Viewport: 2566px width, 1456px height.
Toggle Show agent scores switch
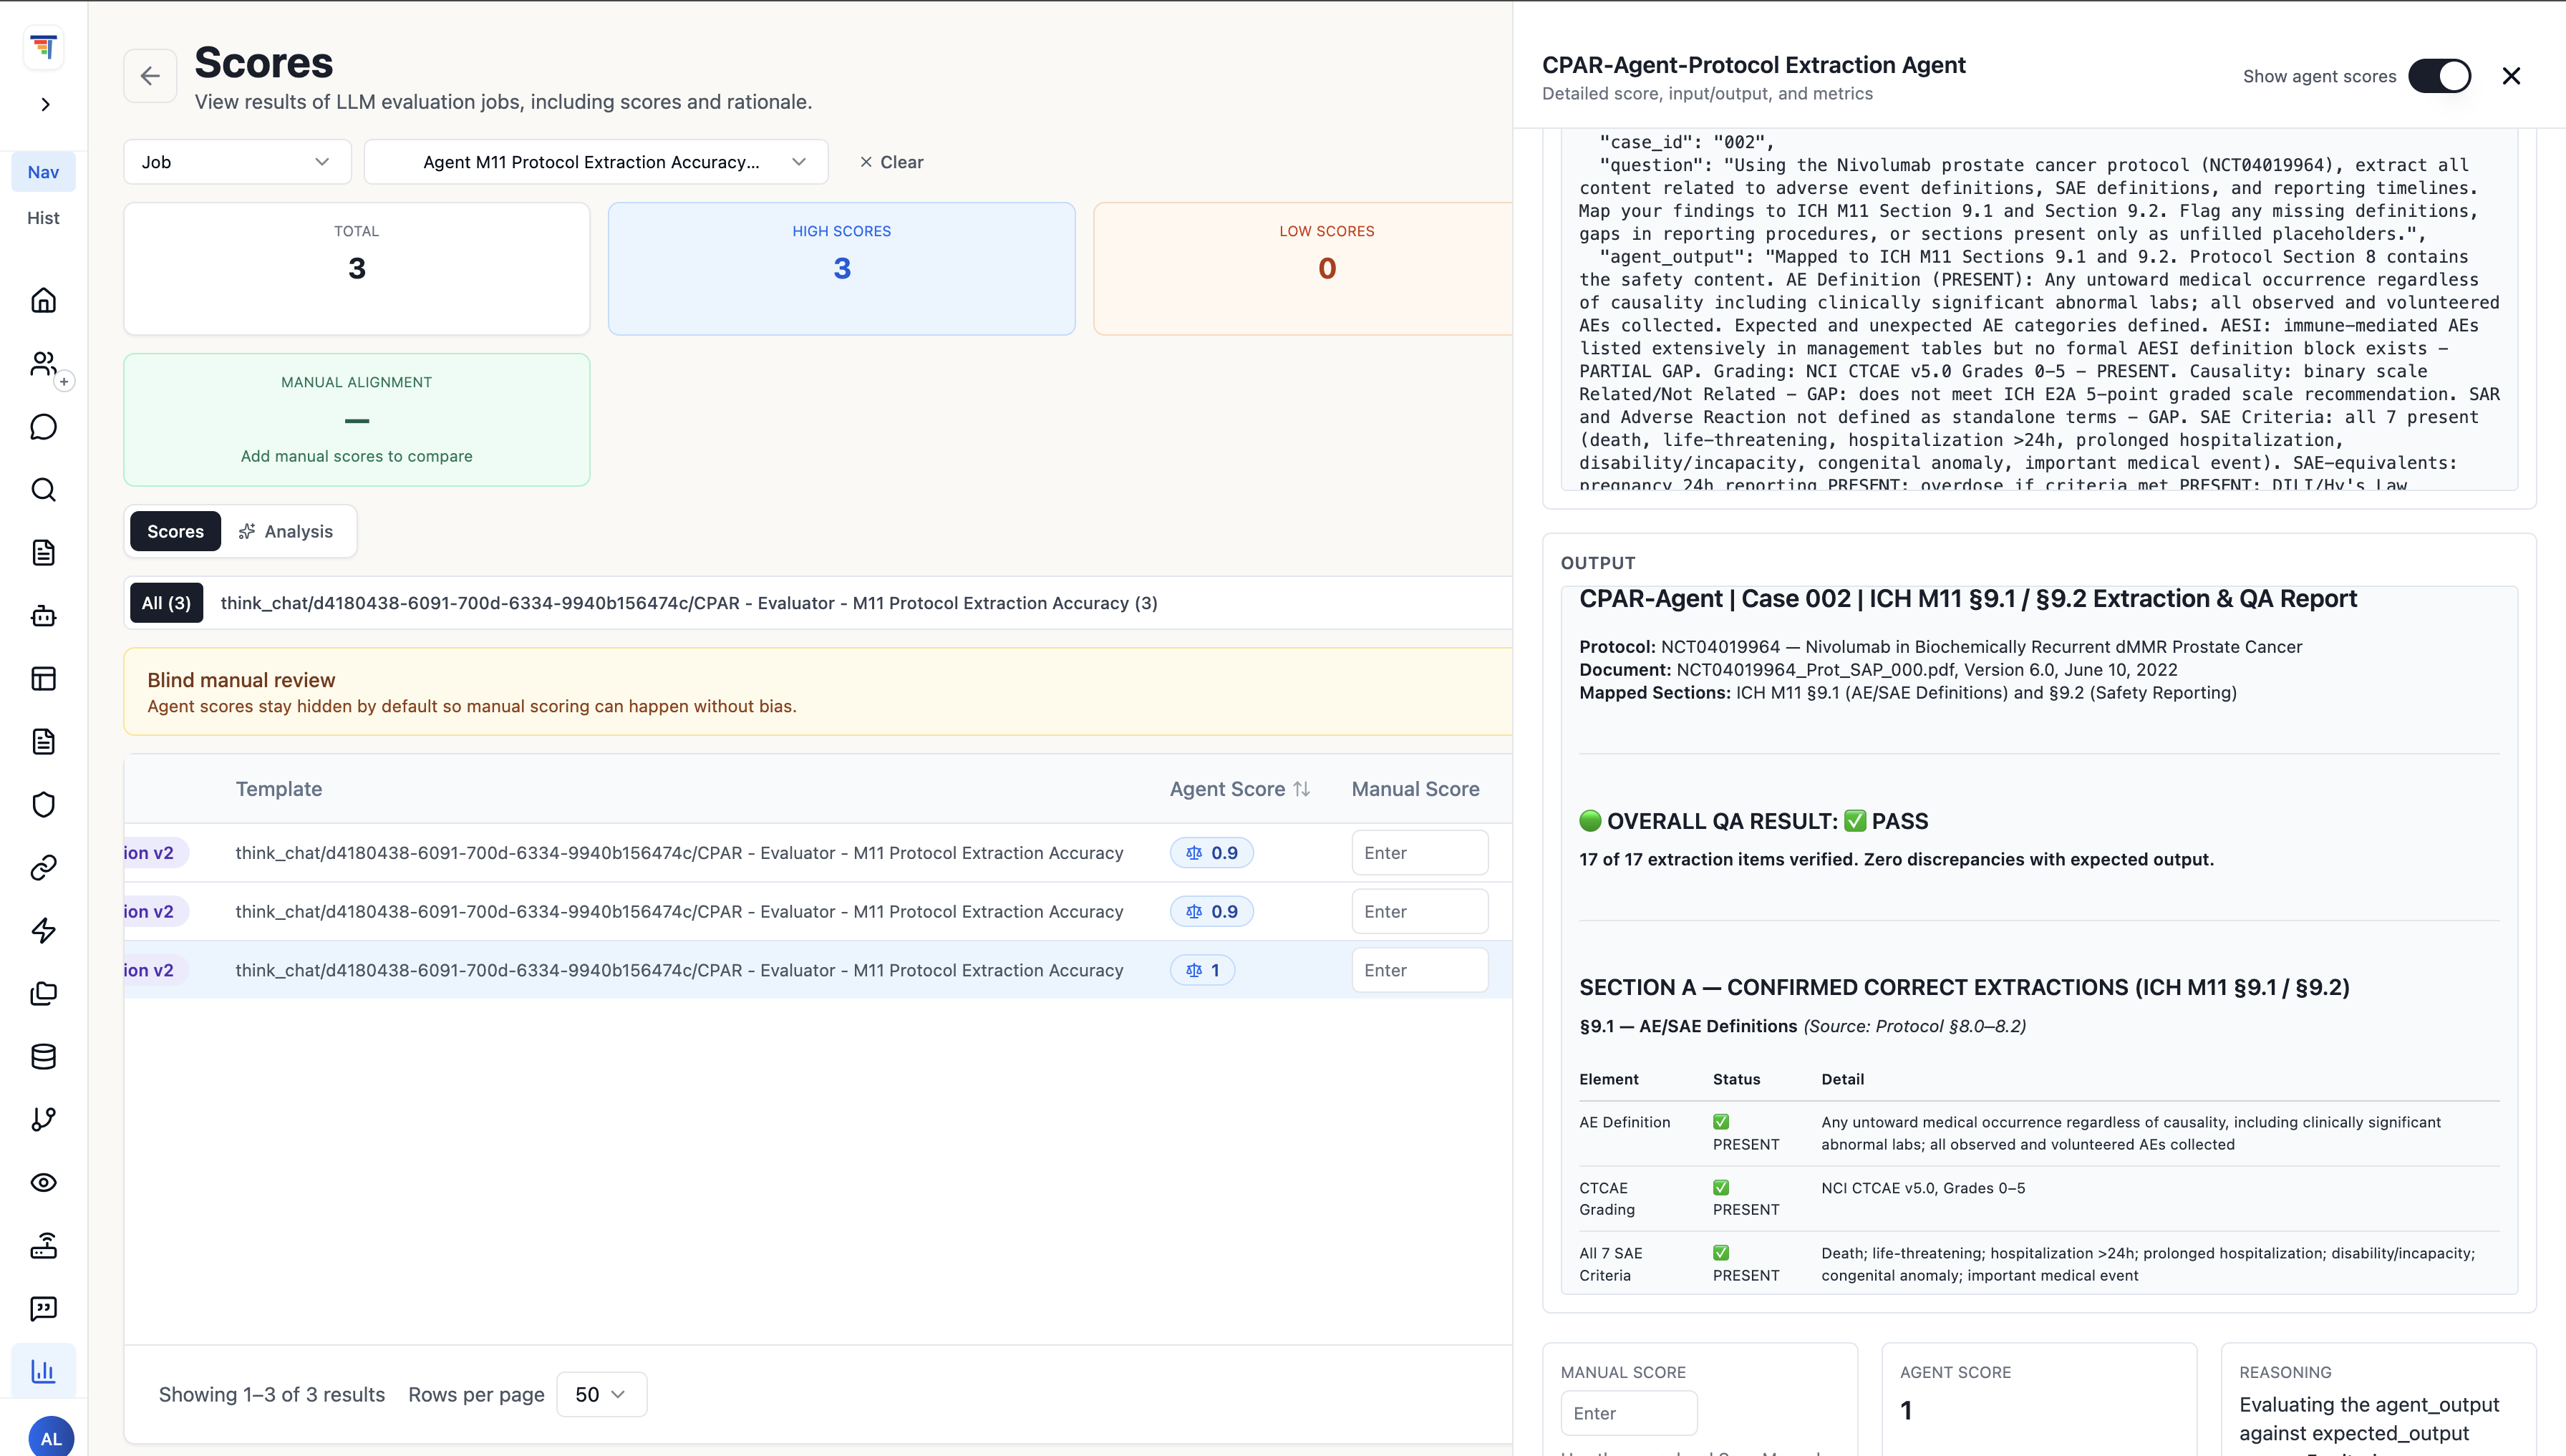click(2438, 76)
